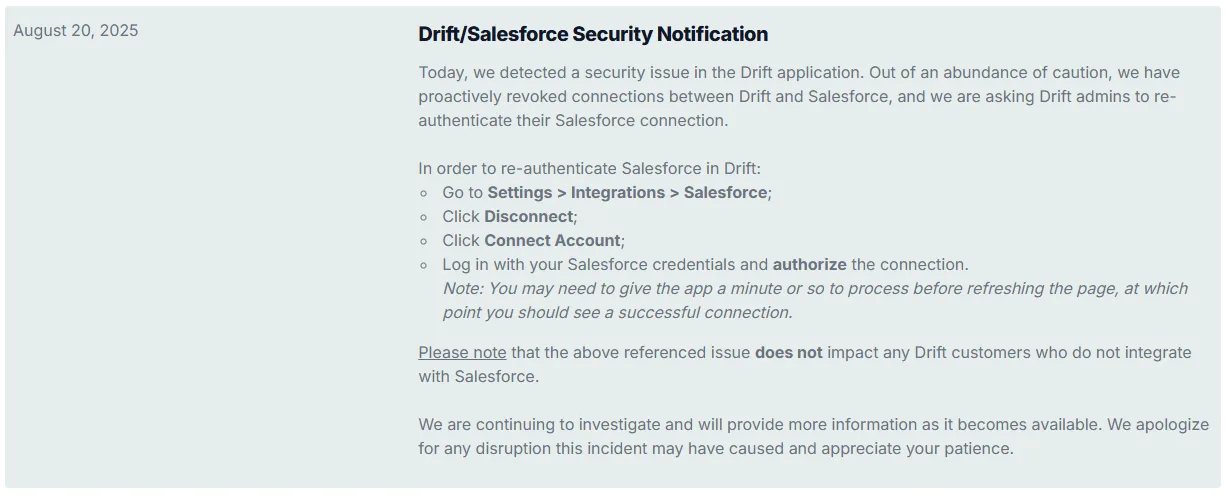Click the bold "Settings > Integrations > Salesforce" text
Viewport: 1226px width, 495px height.
[x=627, y=193]
